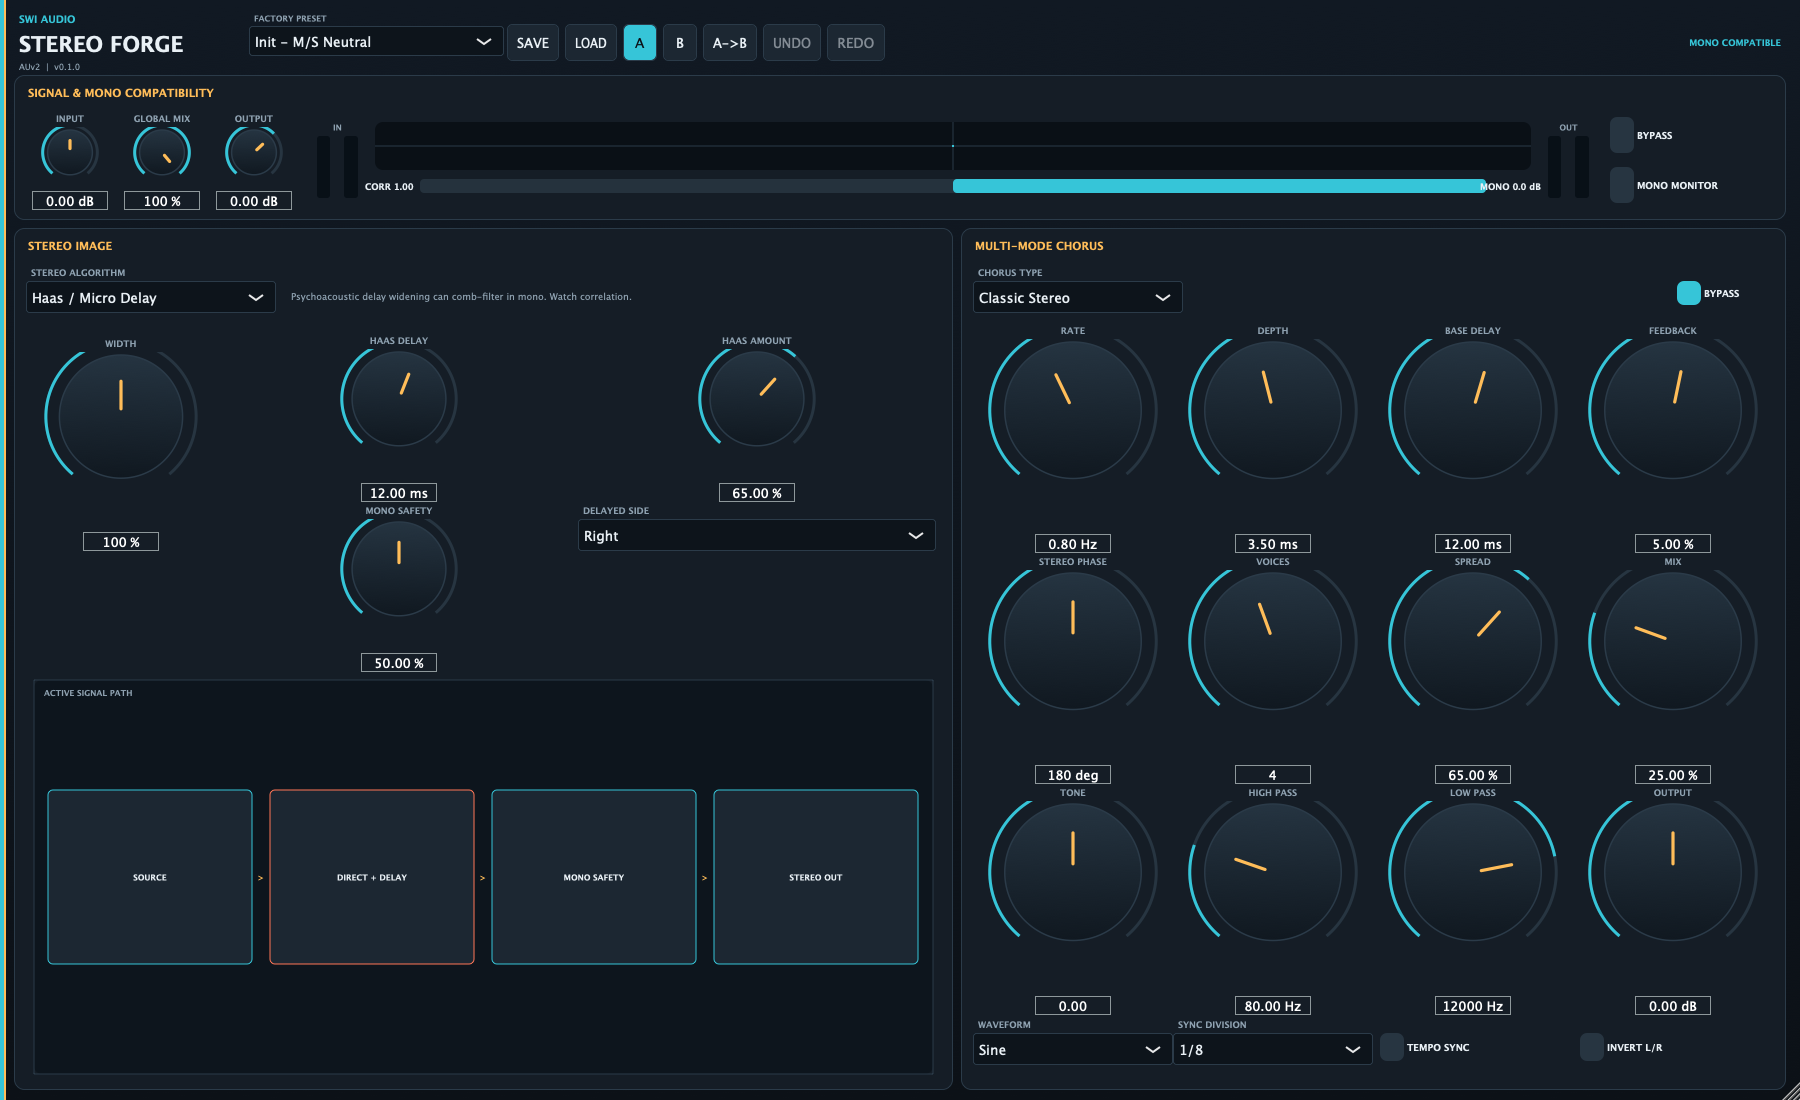
Task: Click the Width value 100 %
Action: pyautogui.click(x=121, y=542)
